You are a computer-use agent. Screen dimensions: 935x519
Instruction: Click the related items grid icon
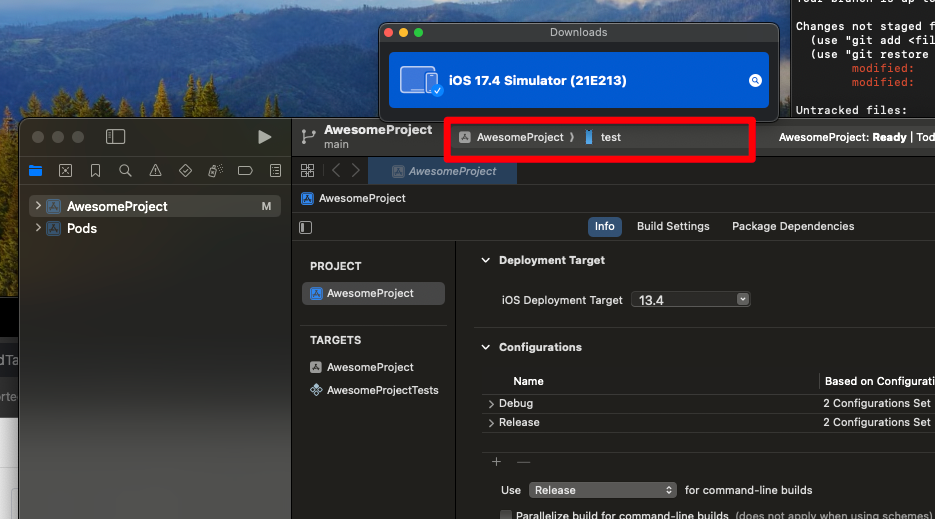pyautogui.click(x=308, y=171)
